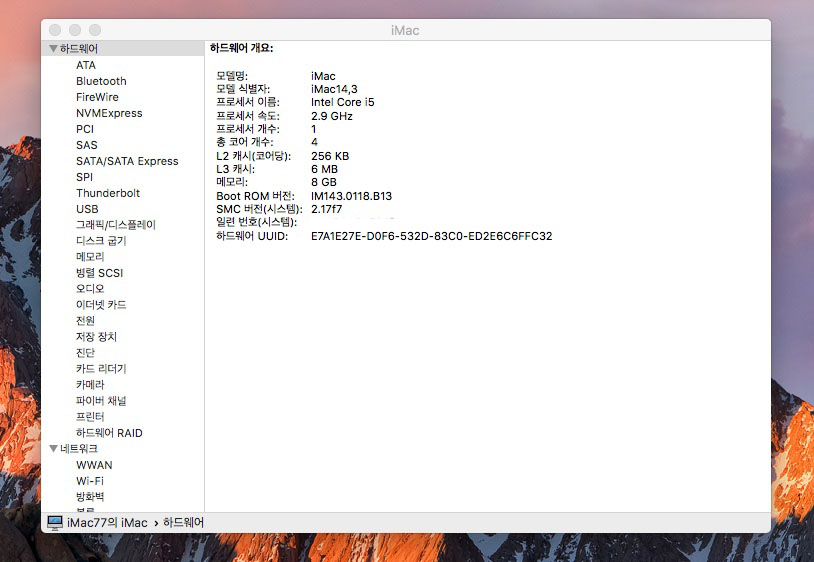This screenshot has height=562, width=814.
Task: Open 그래픽/디스플레이 section
Action: click(x=115, y=225)
